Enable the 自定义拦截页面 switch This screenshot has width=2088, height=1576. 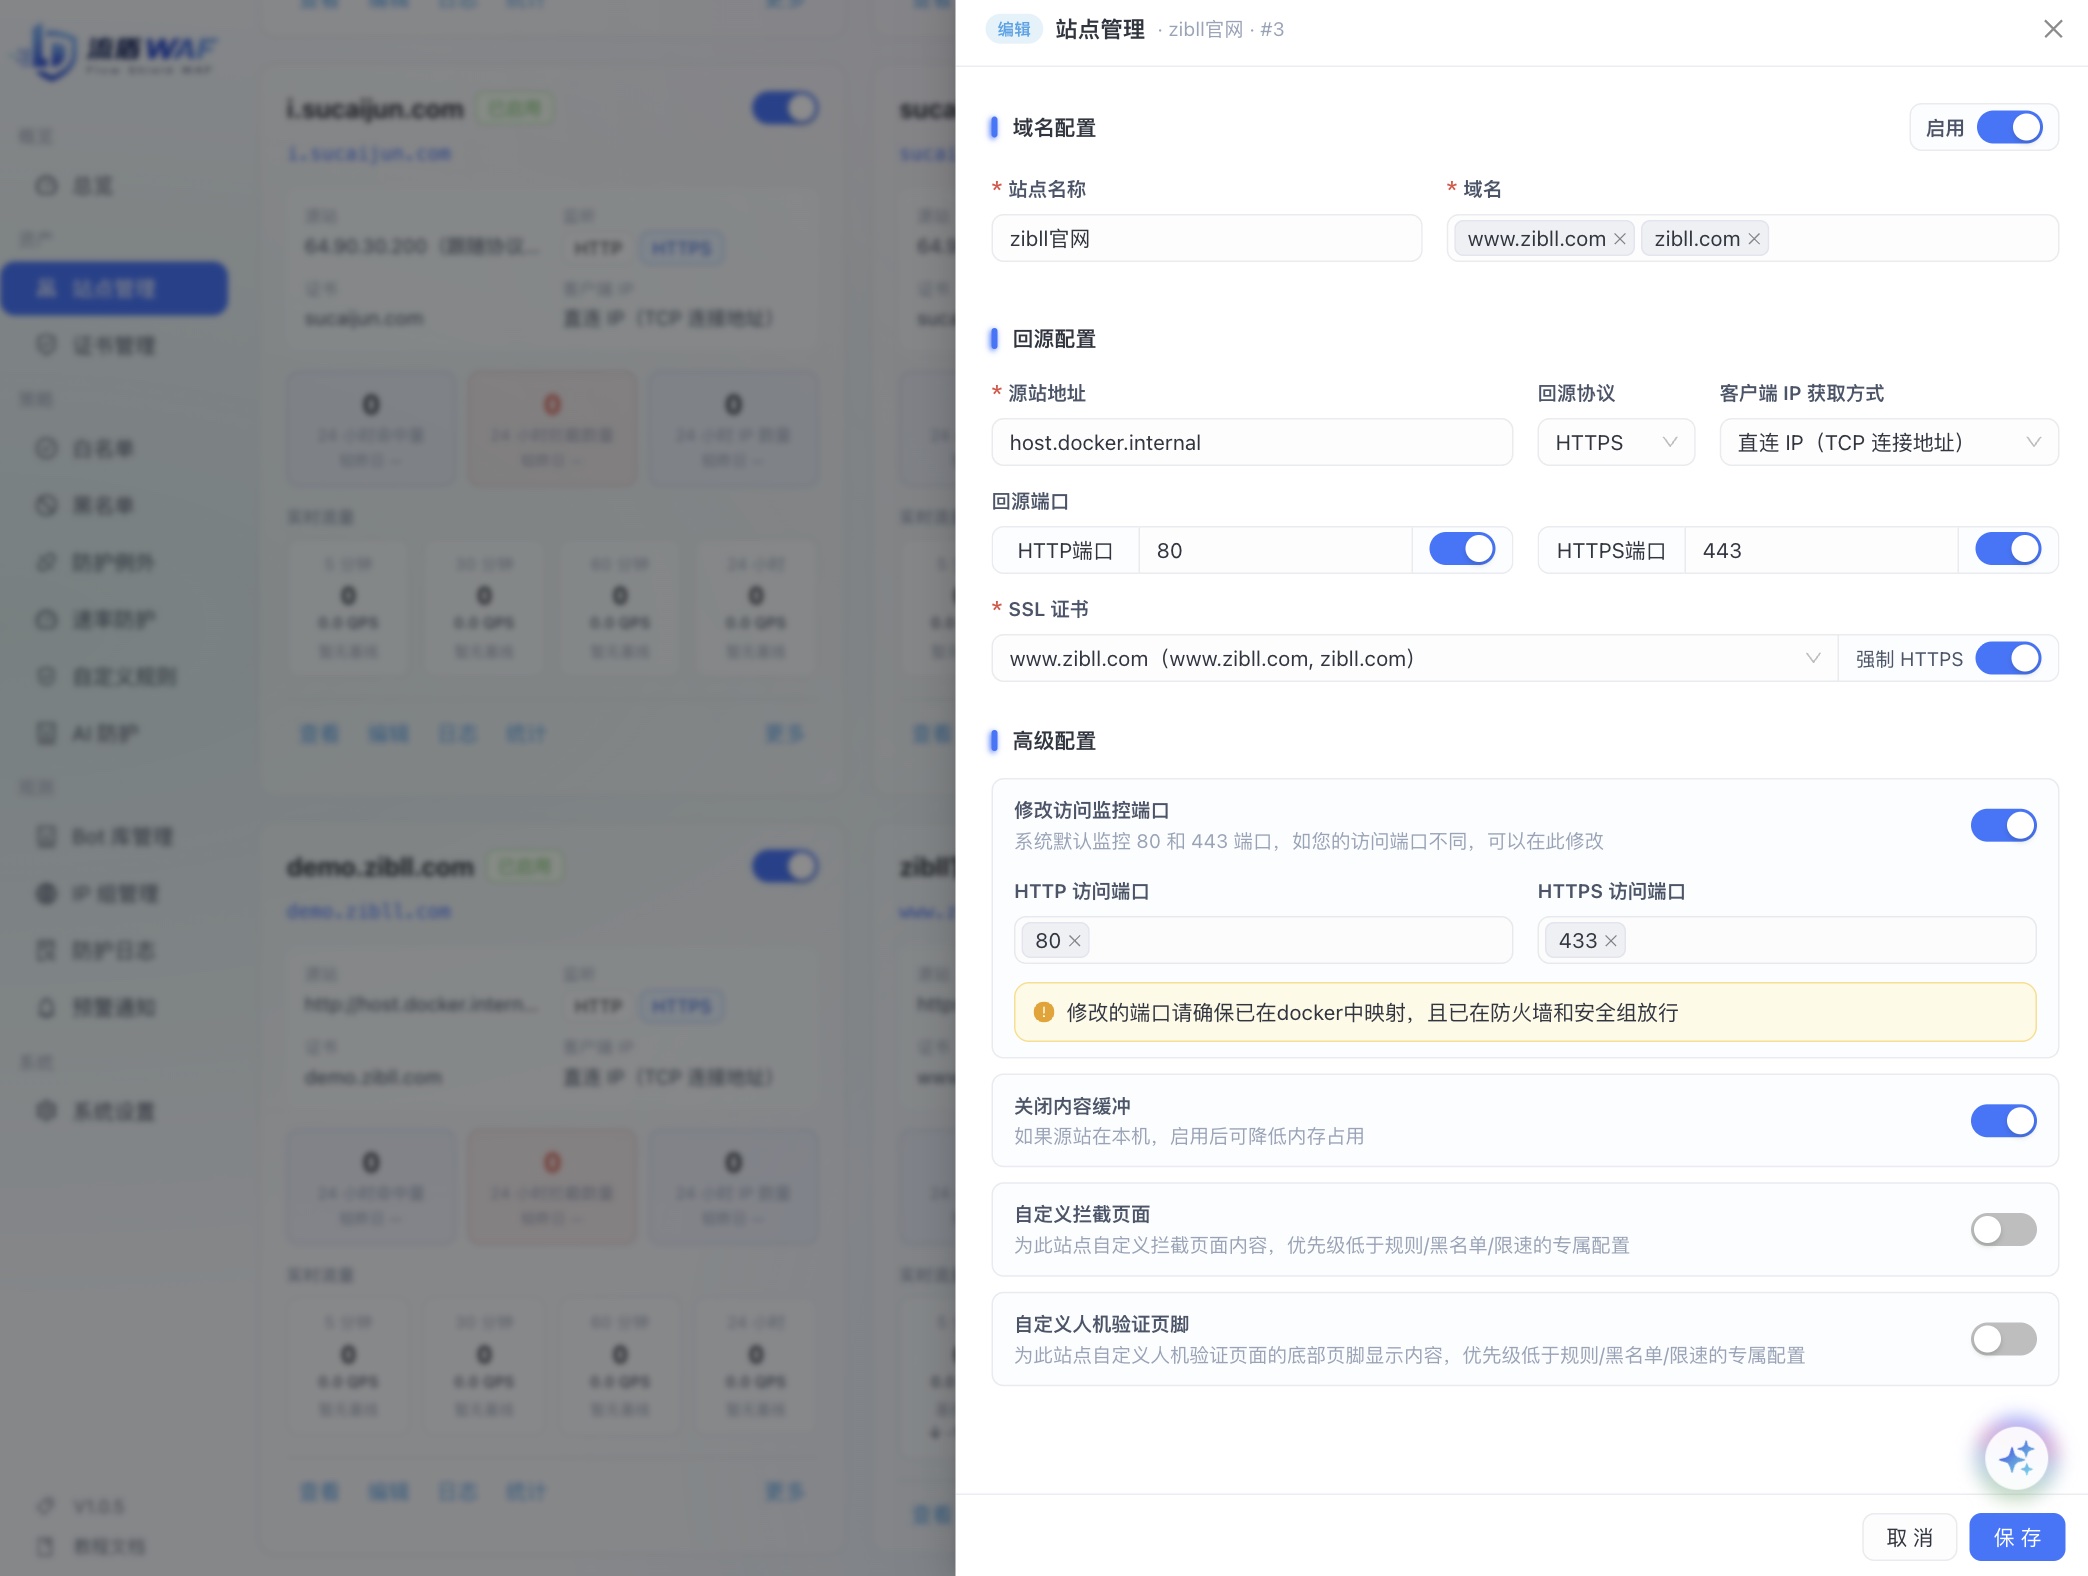(x=2003, y=1229)
